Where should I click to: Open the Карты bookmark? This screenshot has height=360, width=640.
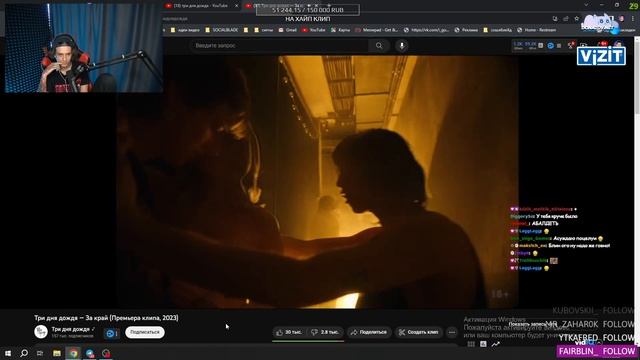(340, 30)
